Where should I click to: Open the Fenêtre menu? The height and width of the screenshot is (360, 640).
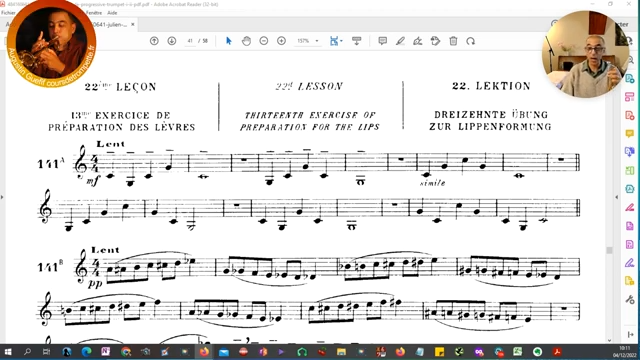click(x=93, y=13)
